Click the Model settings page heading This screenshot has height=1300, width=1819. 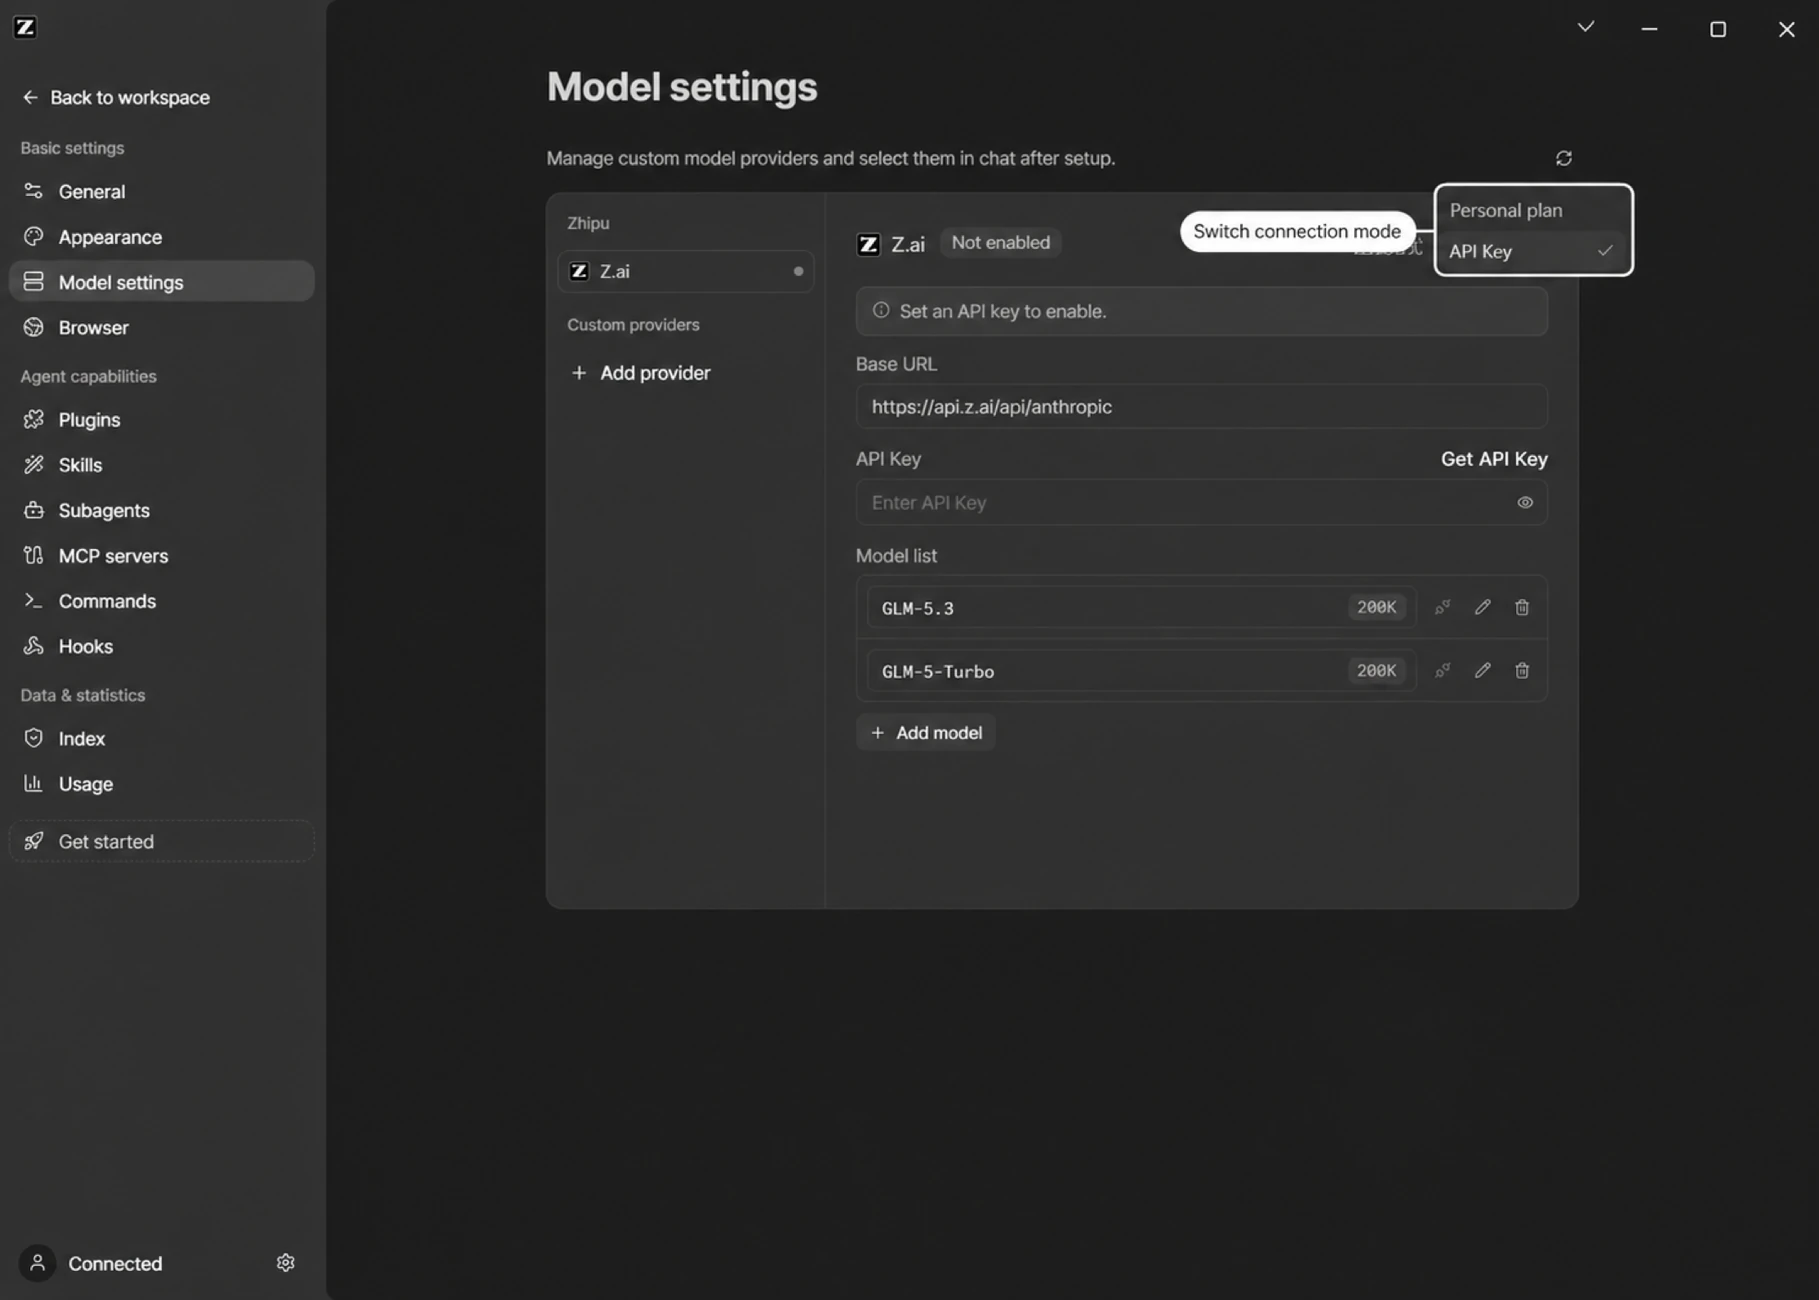681,86
